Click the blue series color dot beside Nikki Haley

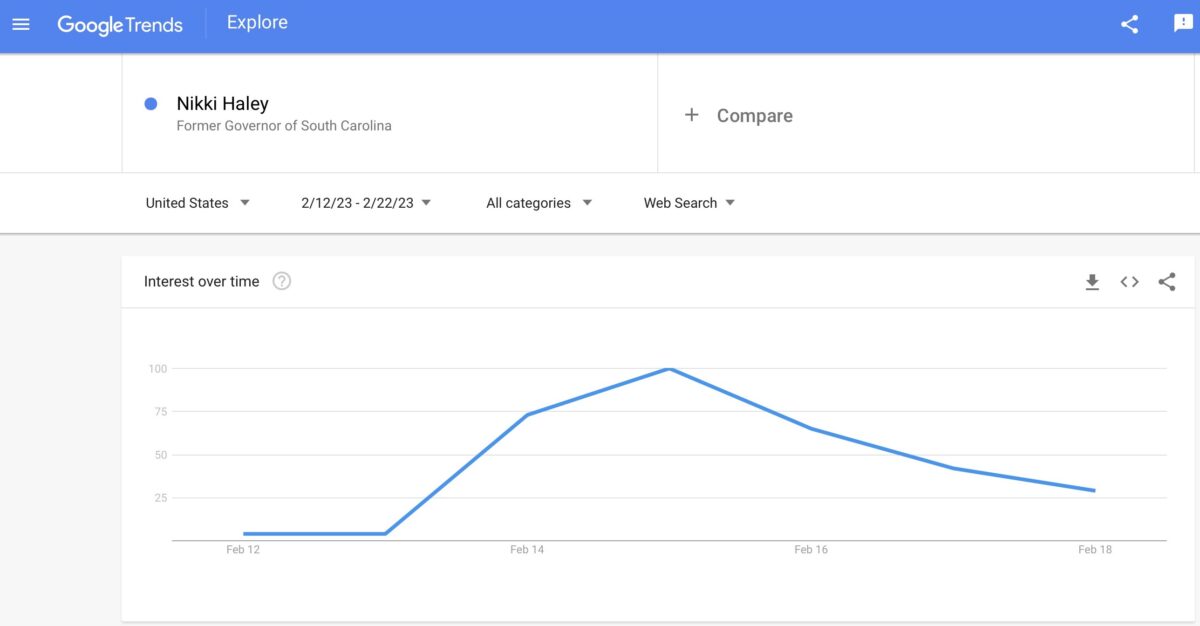click(150, 104)
